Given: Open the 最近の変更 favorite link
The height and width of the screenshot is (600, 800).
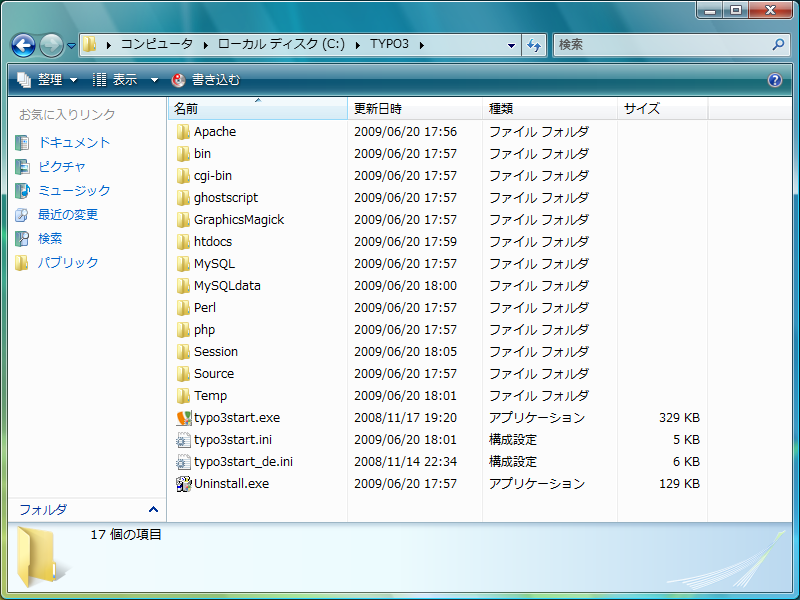Looking at the screenshot, I should [x=68, y=214].
